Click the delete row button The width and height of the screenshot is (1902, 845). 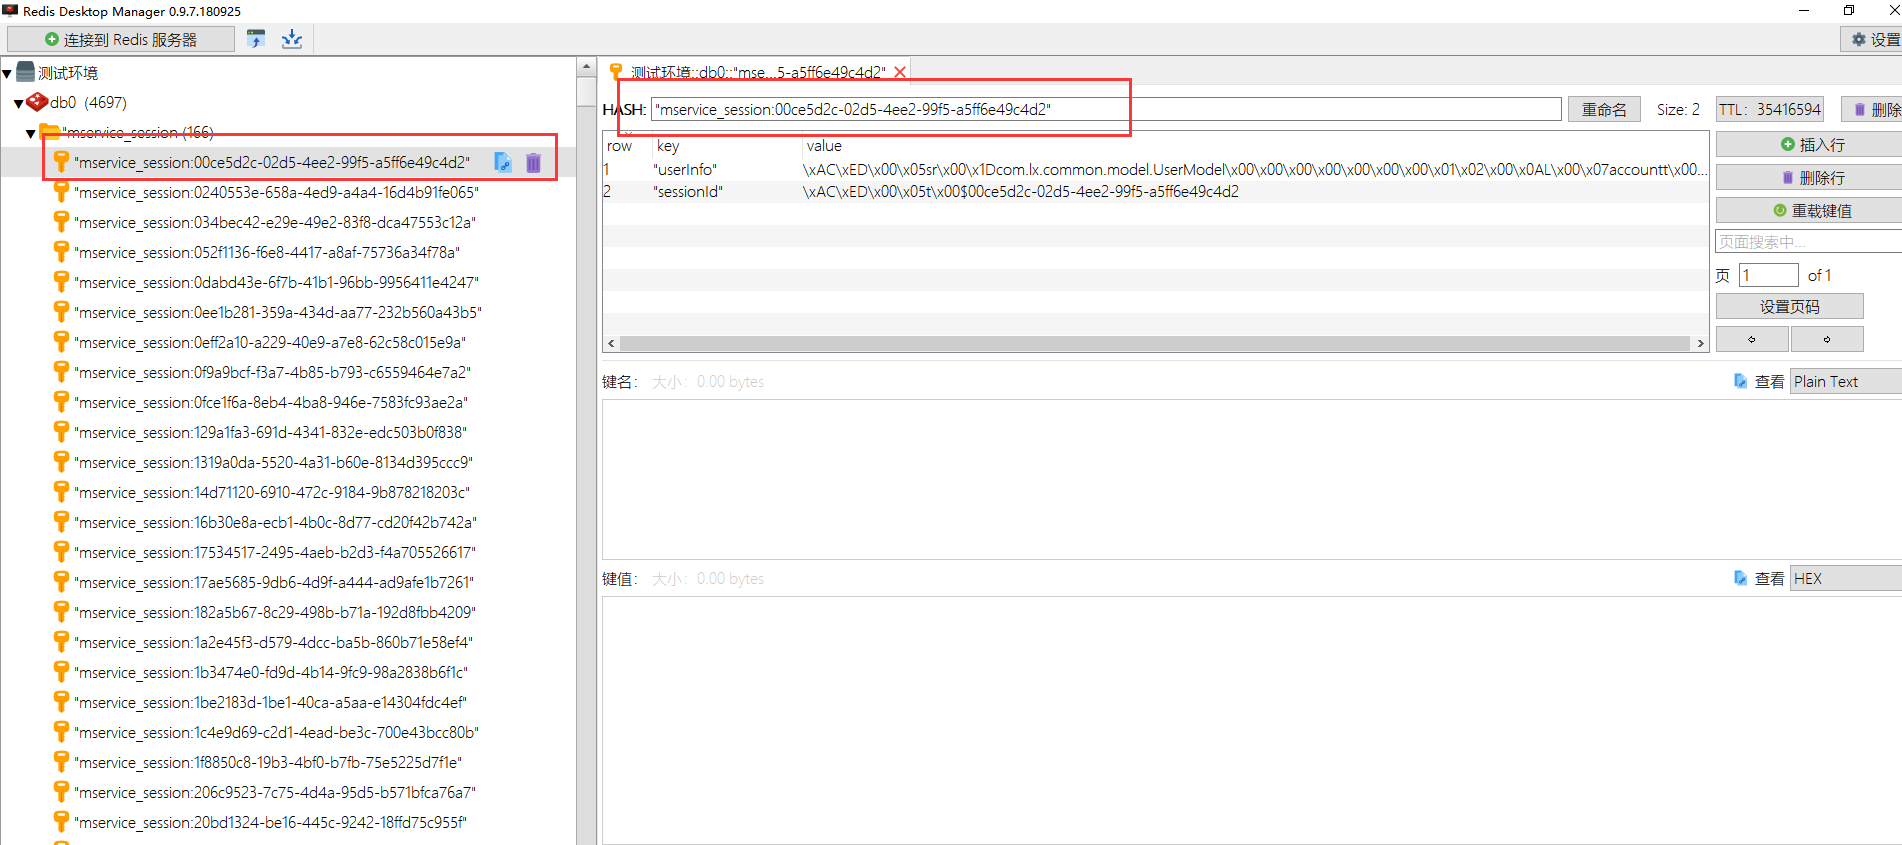point(1809,177)
